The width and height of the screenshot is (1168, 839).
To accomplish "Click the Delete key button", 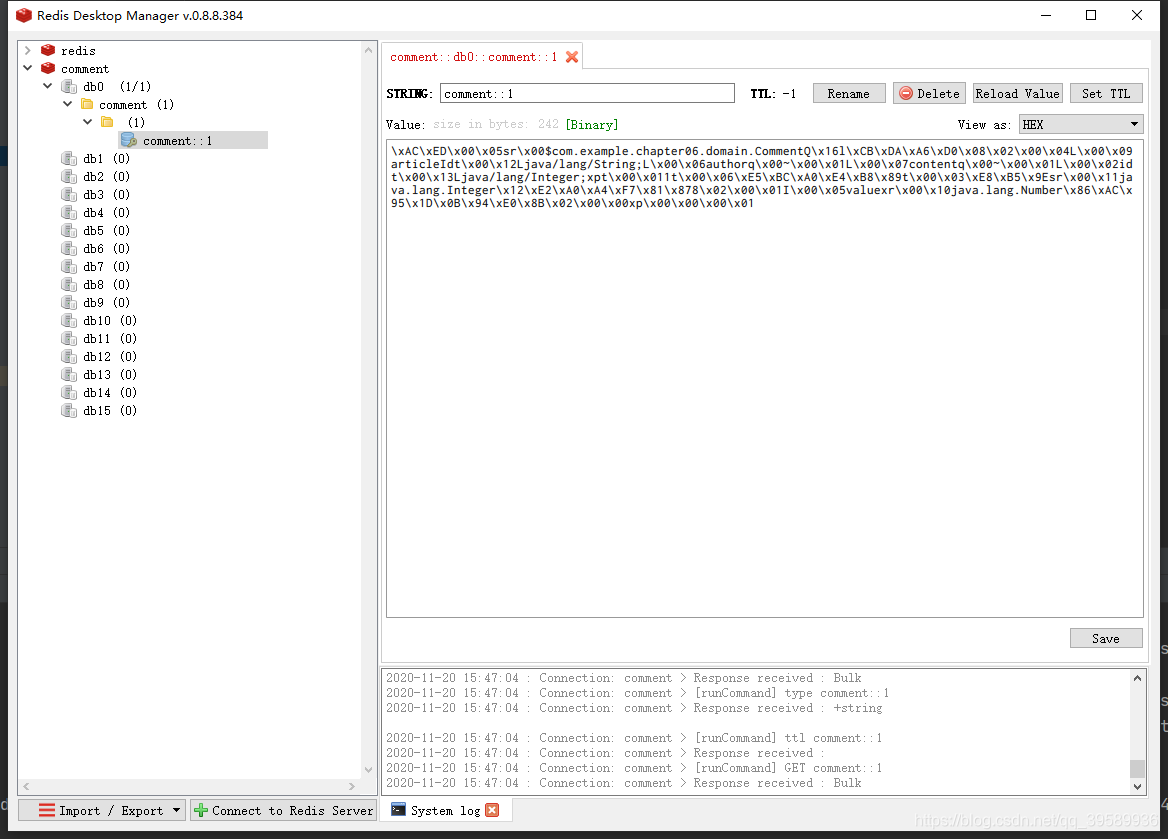I will point(929,93).
